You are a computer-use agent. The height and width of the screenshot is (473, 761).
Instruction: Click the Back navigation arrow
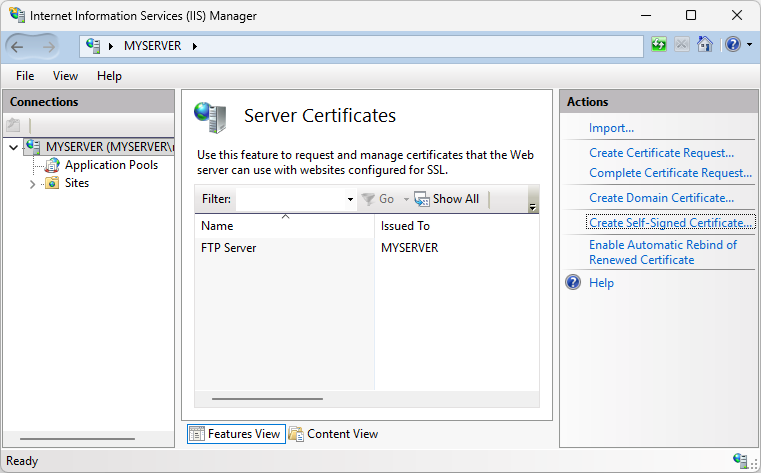(x=18, y=46)
